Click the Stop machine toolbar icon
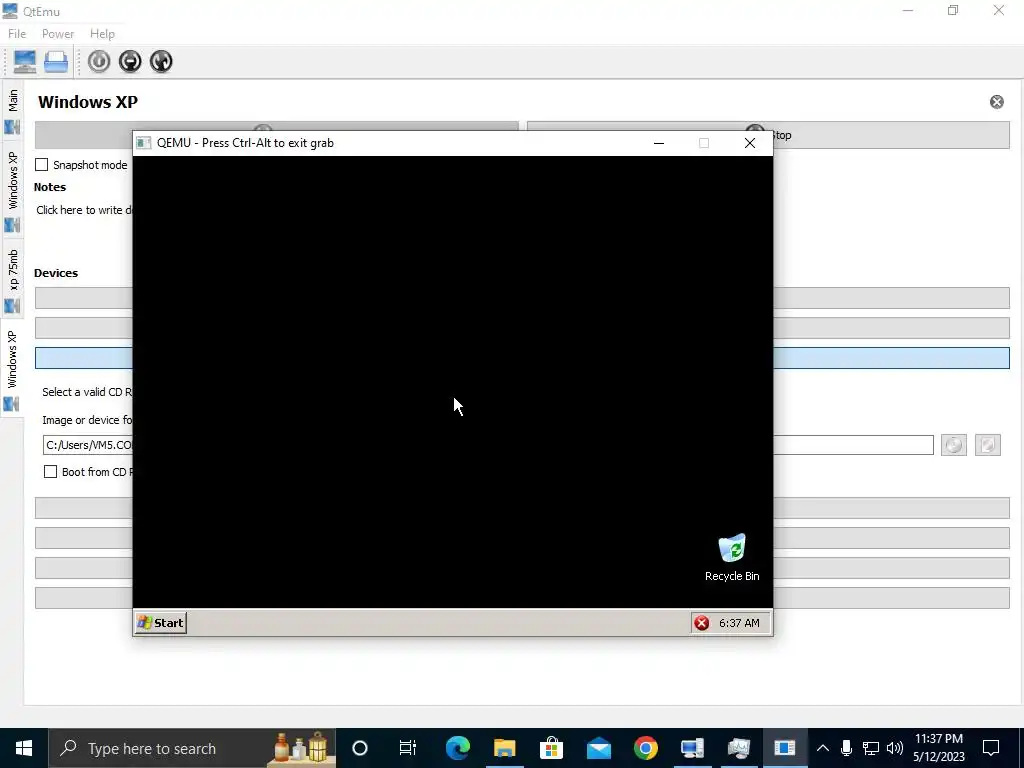The height and width of the screenshot is (768, 1024). coord(130,61)
